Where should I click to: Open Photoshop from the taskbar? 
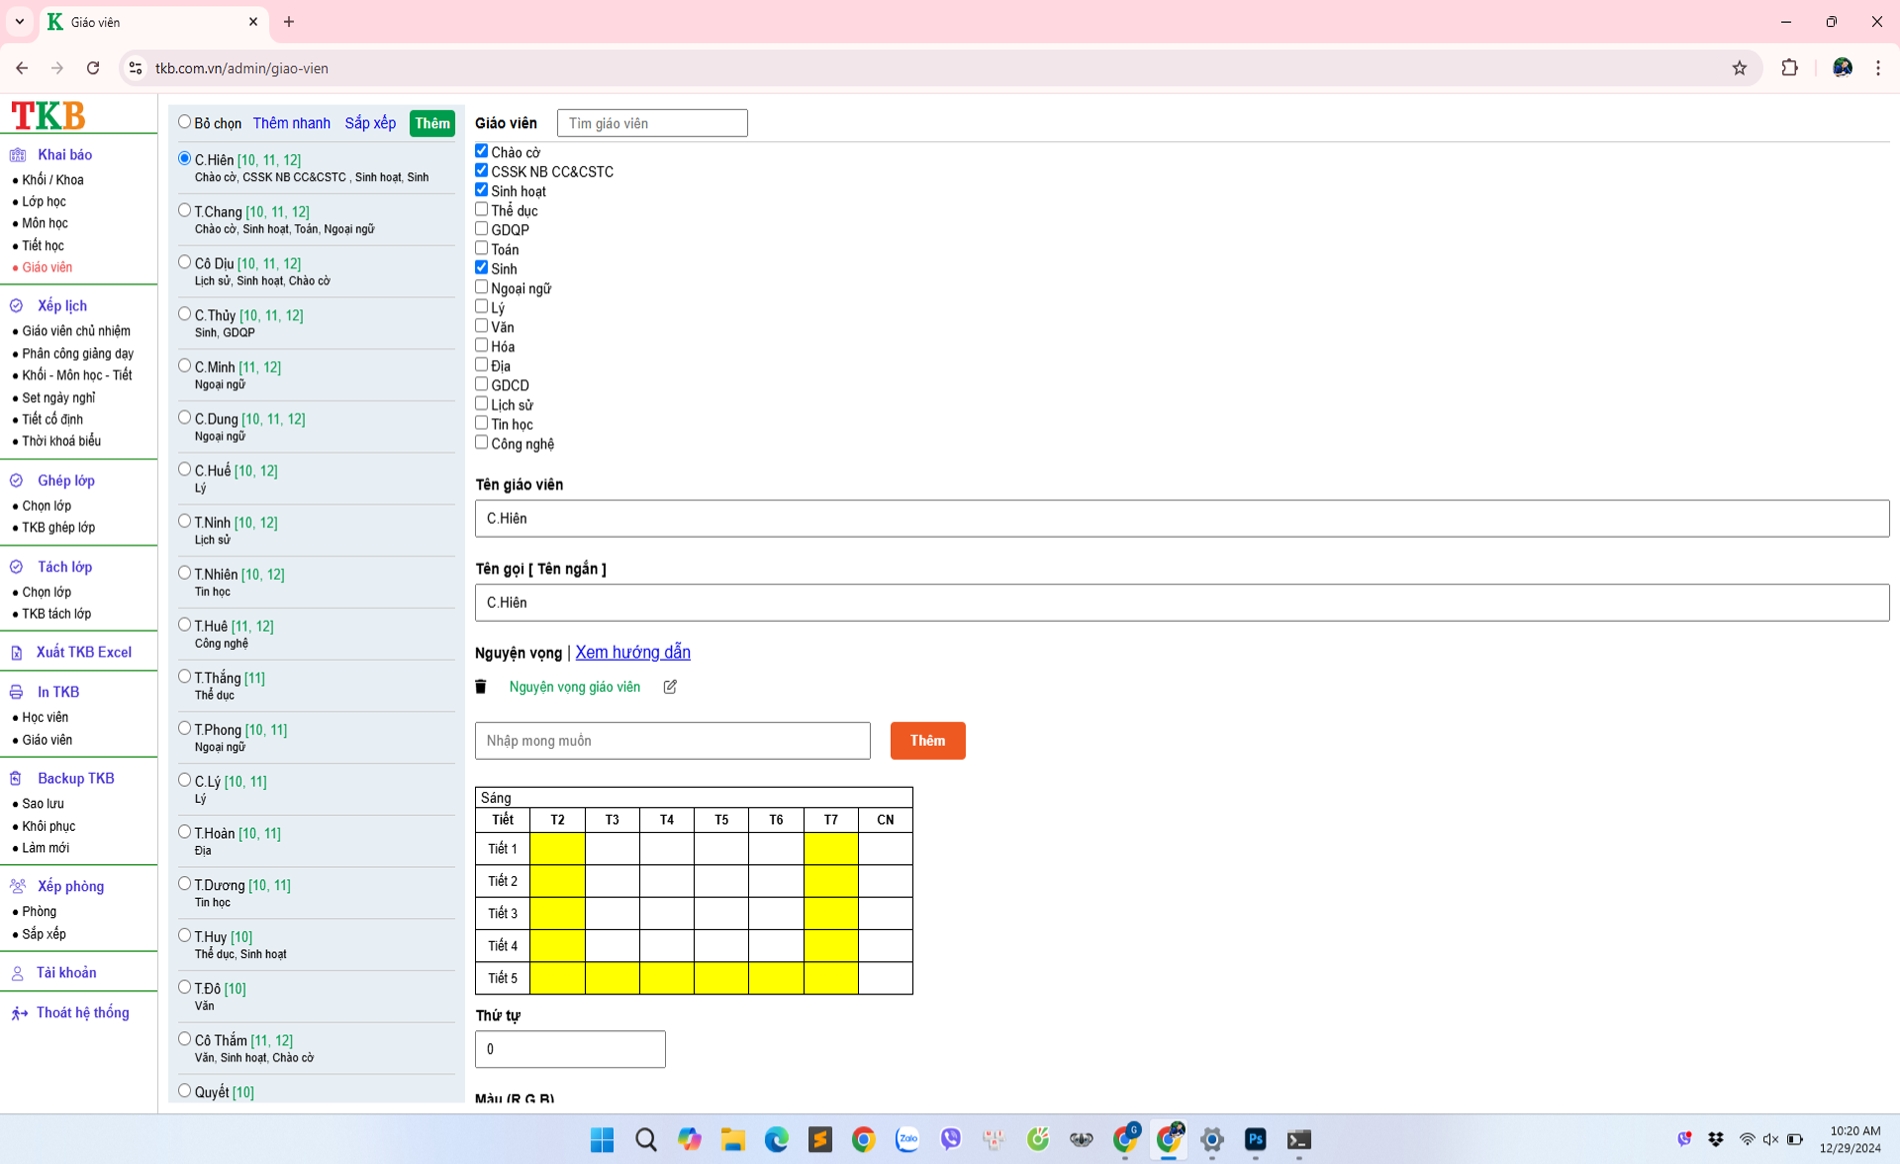(1255, 1139)
